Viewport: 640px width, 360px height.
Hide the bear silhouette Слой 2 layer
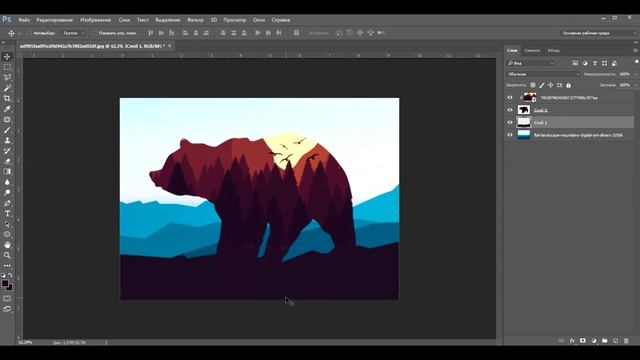510,110
